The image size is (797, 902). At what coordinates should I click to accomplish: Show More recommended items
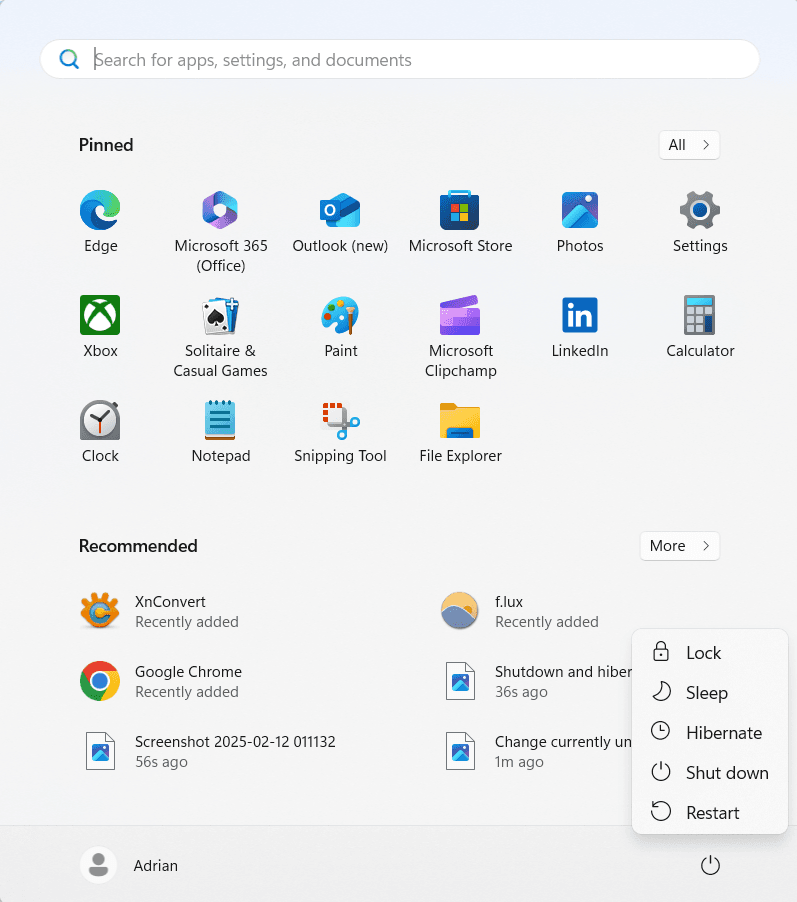(x=680, y=545)
